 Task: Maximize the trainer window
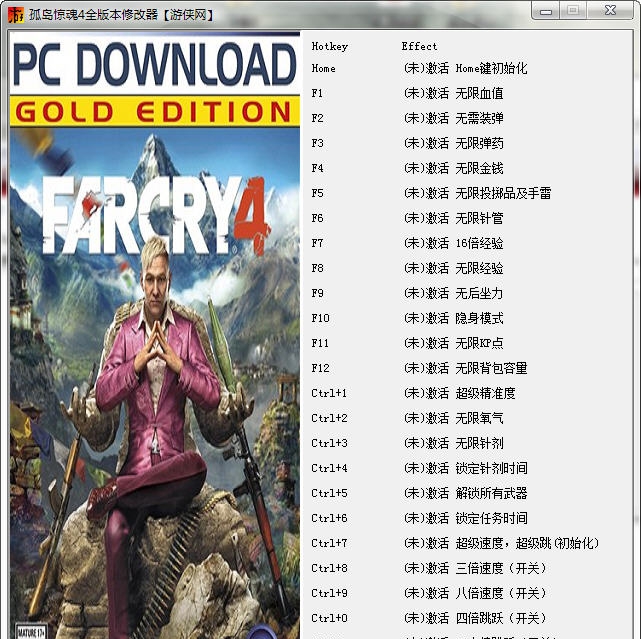point(573,11)
